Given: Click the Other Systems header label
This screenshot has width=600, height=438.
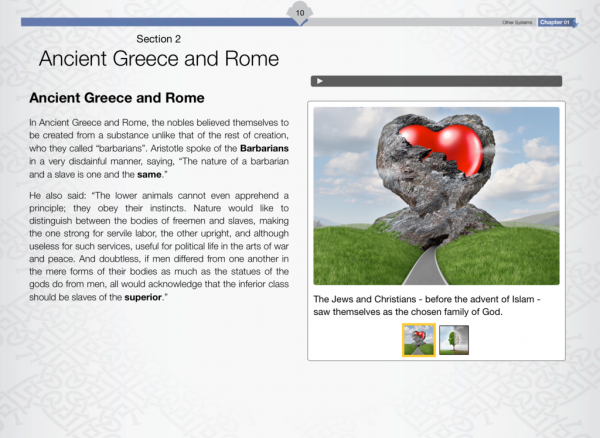Looking at the screenshot, I should (516, 22).
